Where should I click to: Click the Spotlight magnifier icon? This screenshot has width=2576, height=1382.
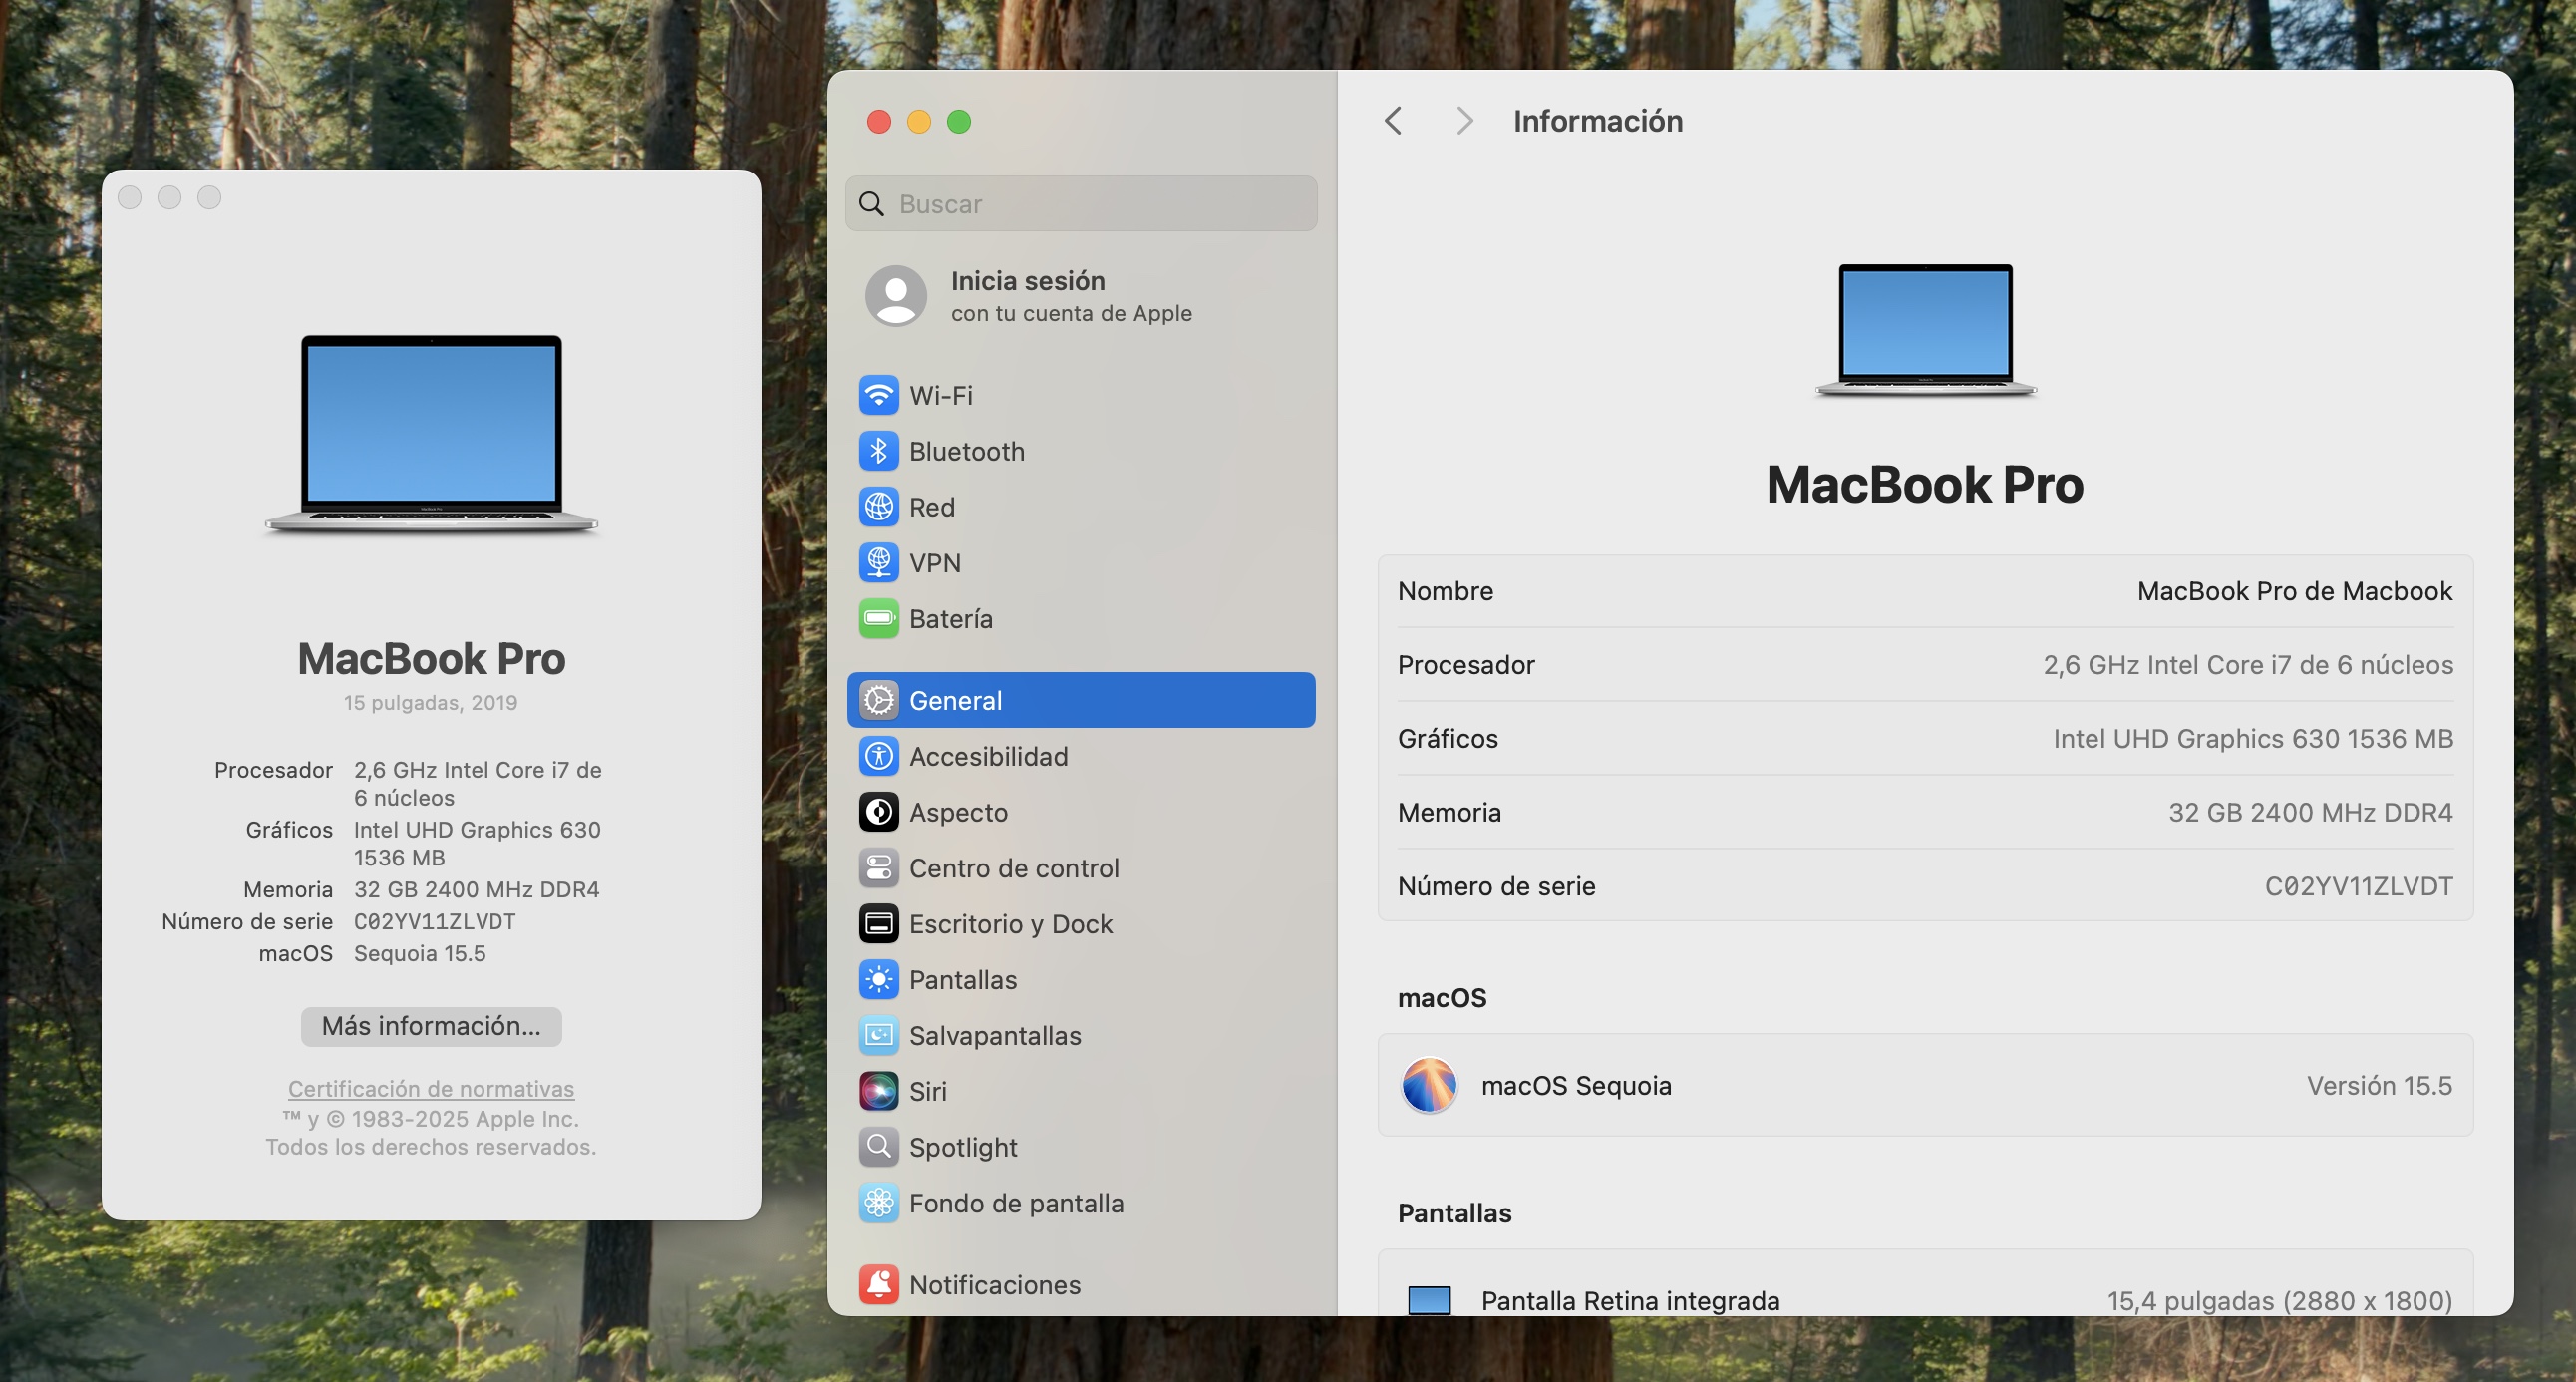(x=878, y=1147)
